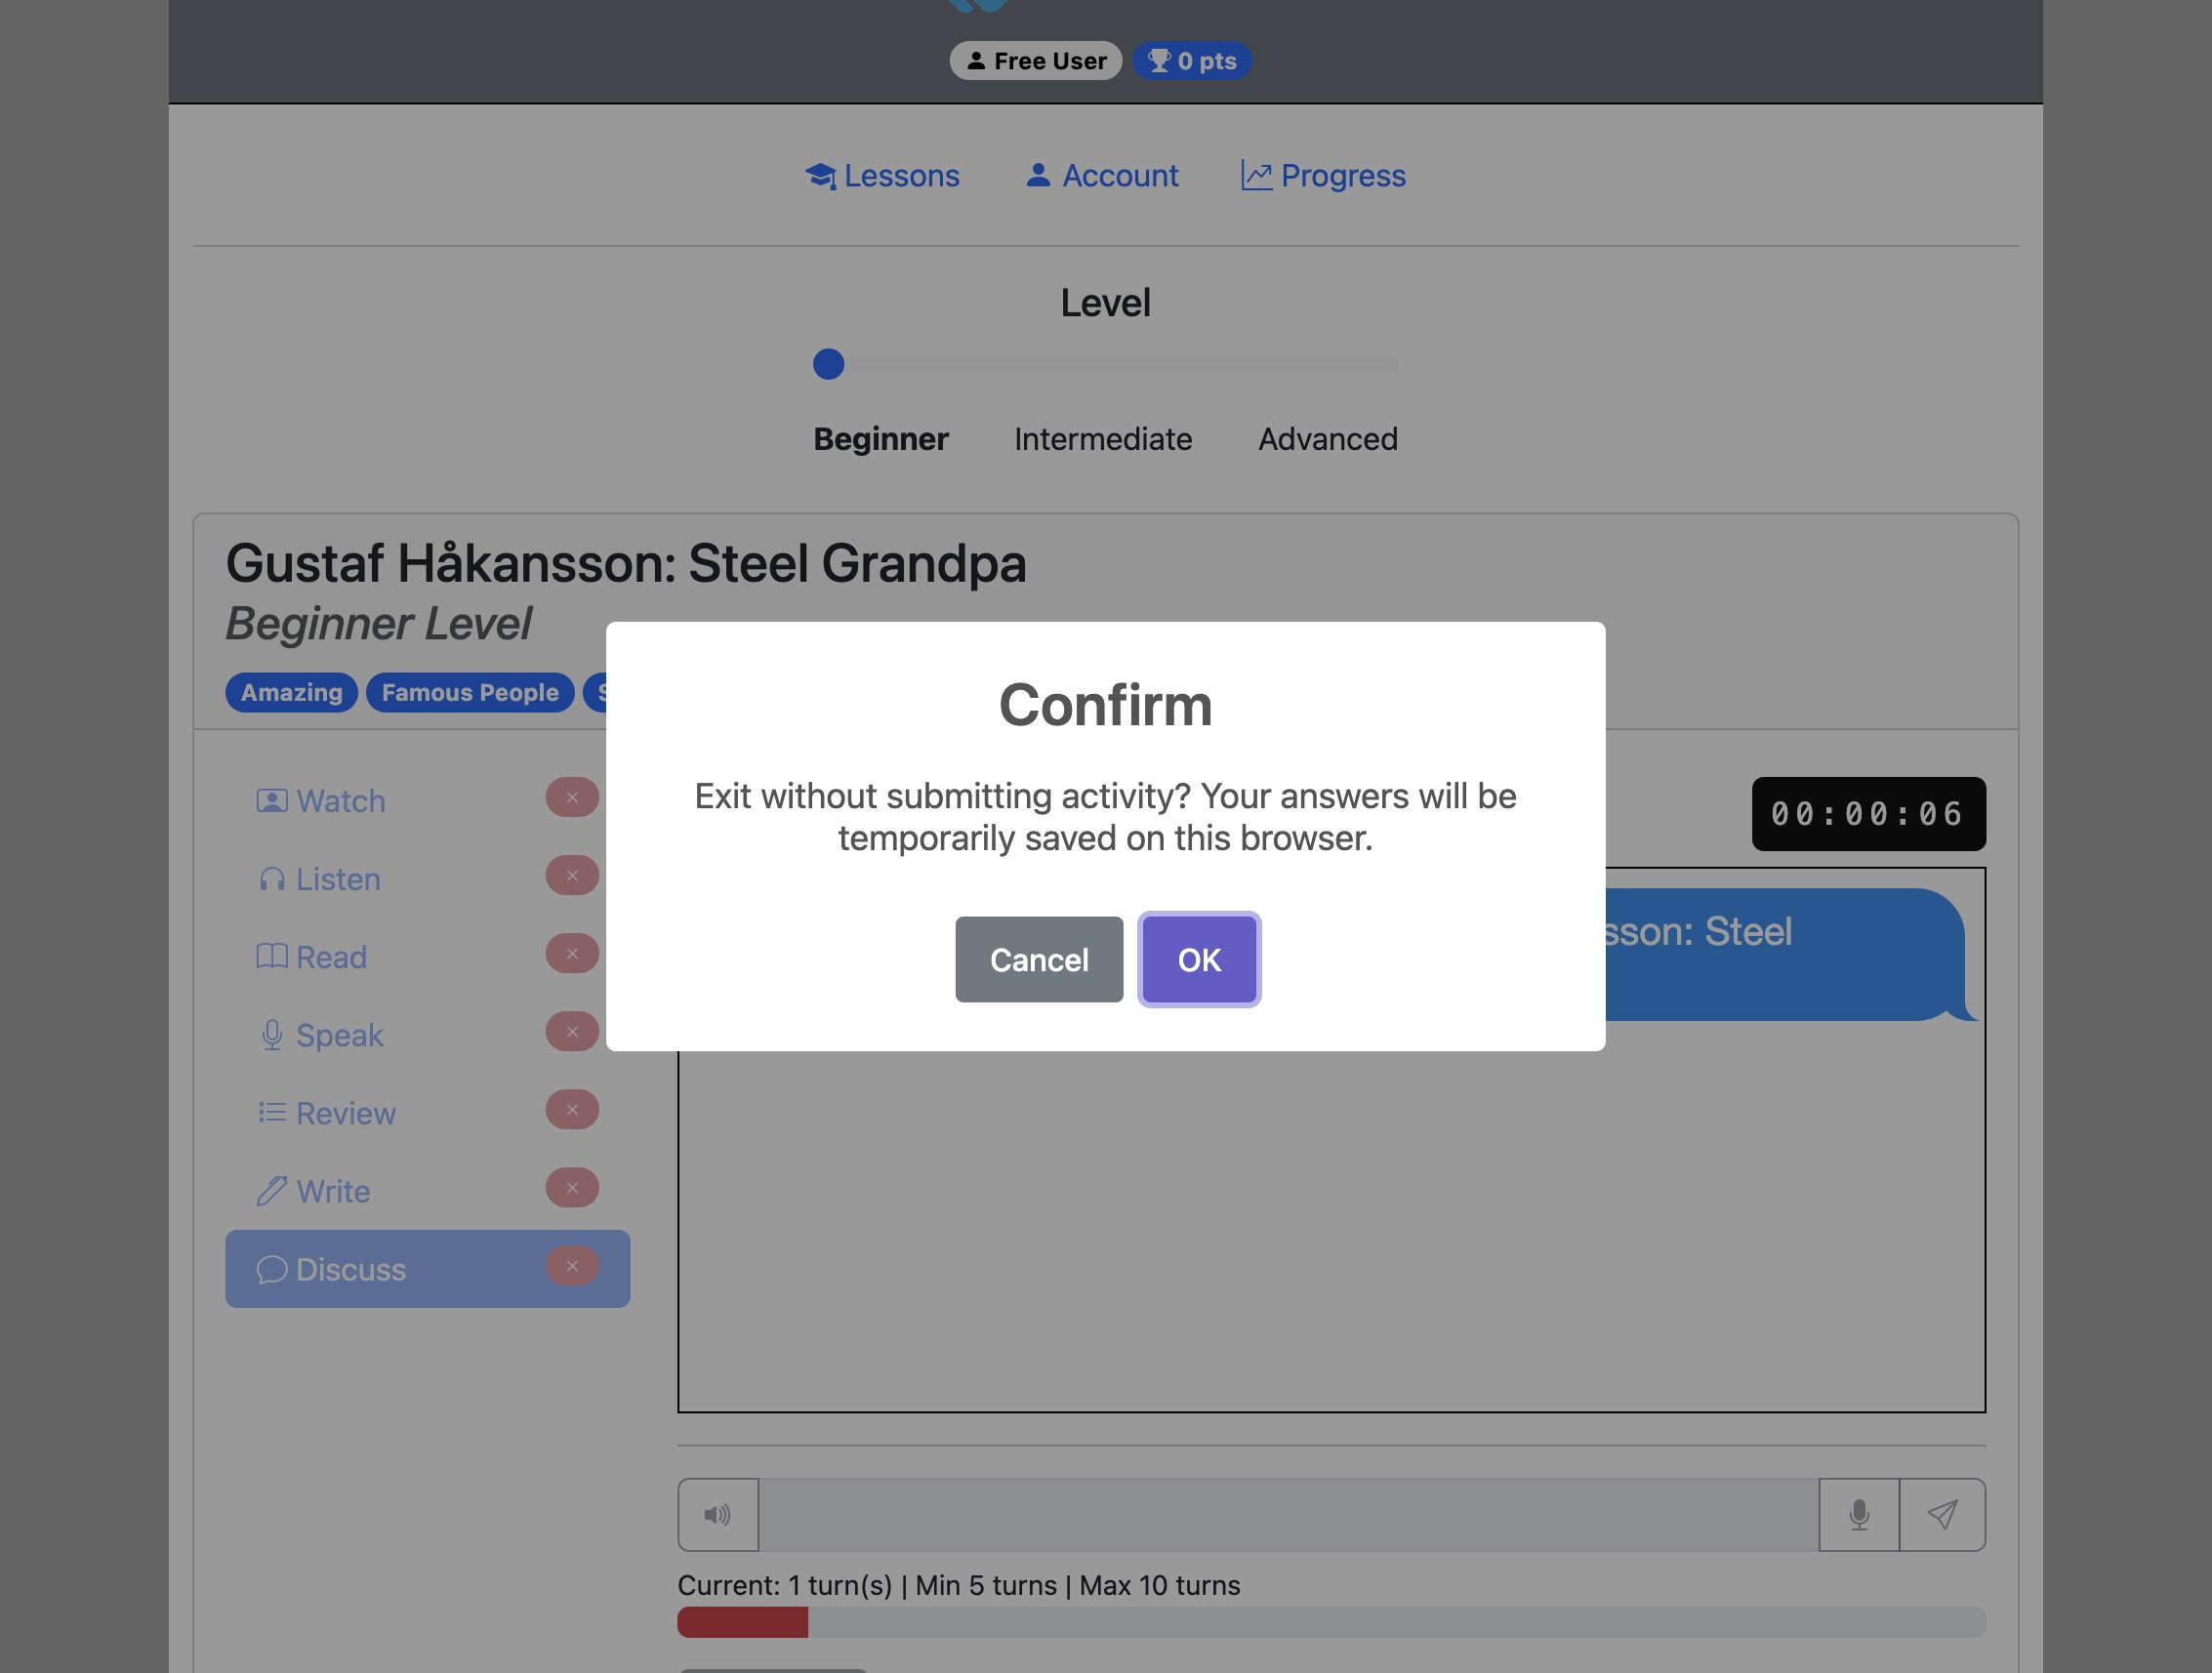The height and width of the screenshot is (1673, 2212).
Task: Go to the Account page
Action: 1102,175
